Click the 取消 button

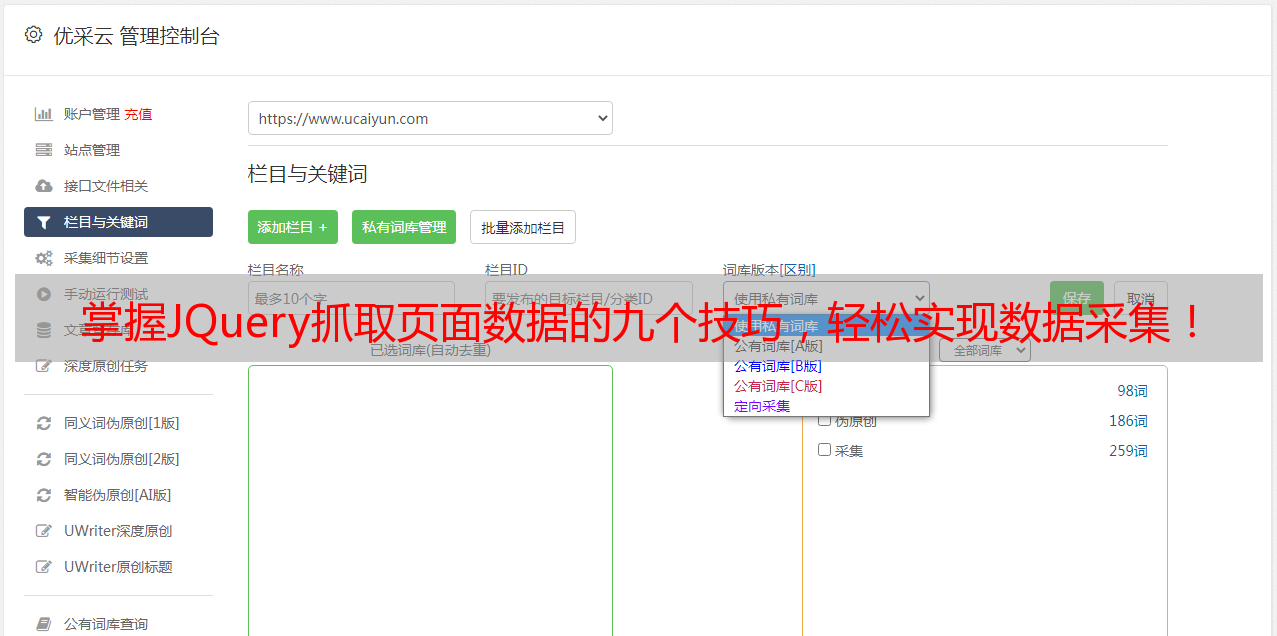(x=1141, y=298)
